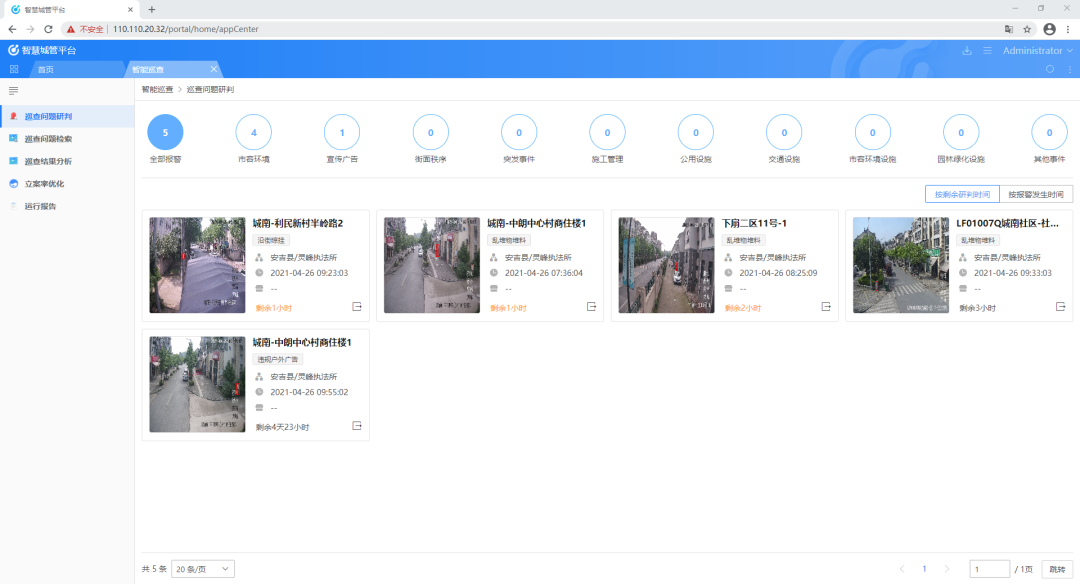Screen dimensions: 1080x584
Task: Click the 跳转 button
Action: point(1057,569)
